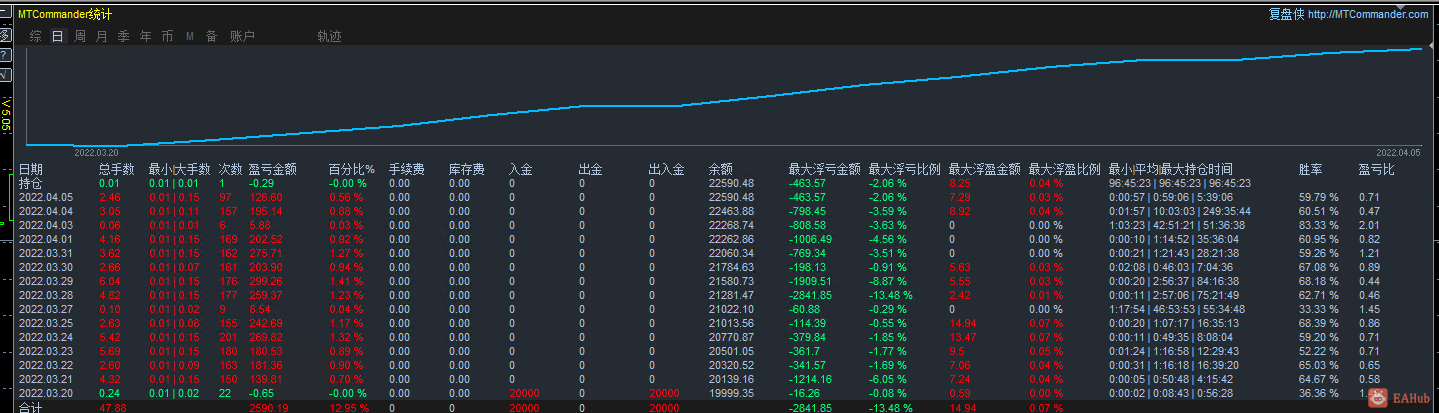Viewport: 1439px width, 413px height.
Task: Click the 最大浮盈金额 column header
Action: (x=985, y=170)
